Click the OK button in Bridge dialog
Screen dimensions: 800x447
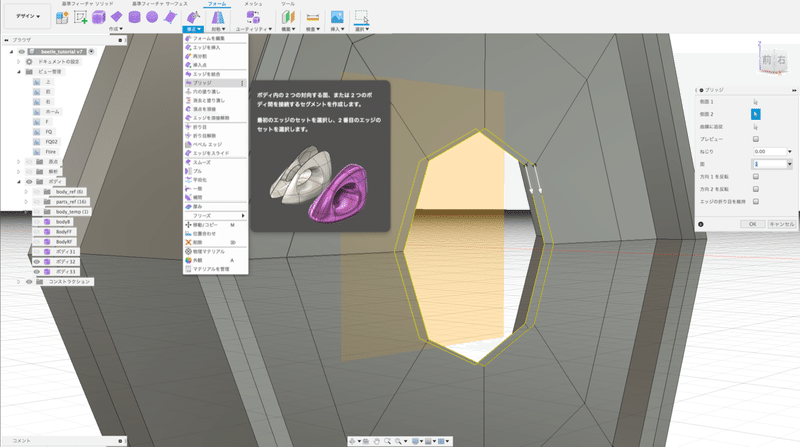pyautogui.click(x=753, y=224)
